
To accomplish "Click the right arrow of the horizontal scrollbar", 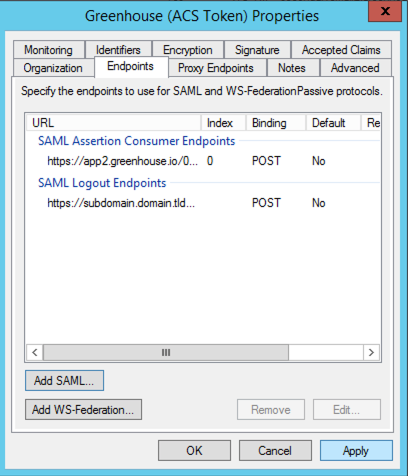I will point(371,352).
